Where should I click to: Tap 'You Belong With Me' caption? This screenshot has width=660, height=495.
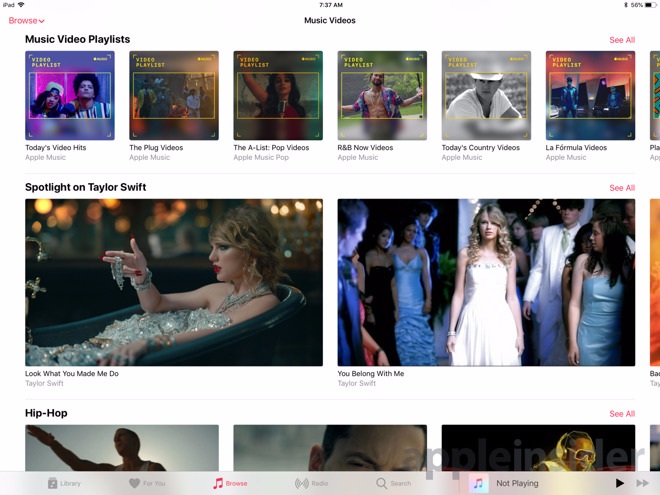click(x=371, y=374)
